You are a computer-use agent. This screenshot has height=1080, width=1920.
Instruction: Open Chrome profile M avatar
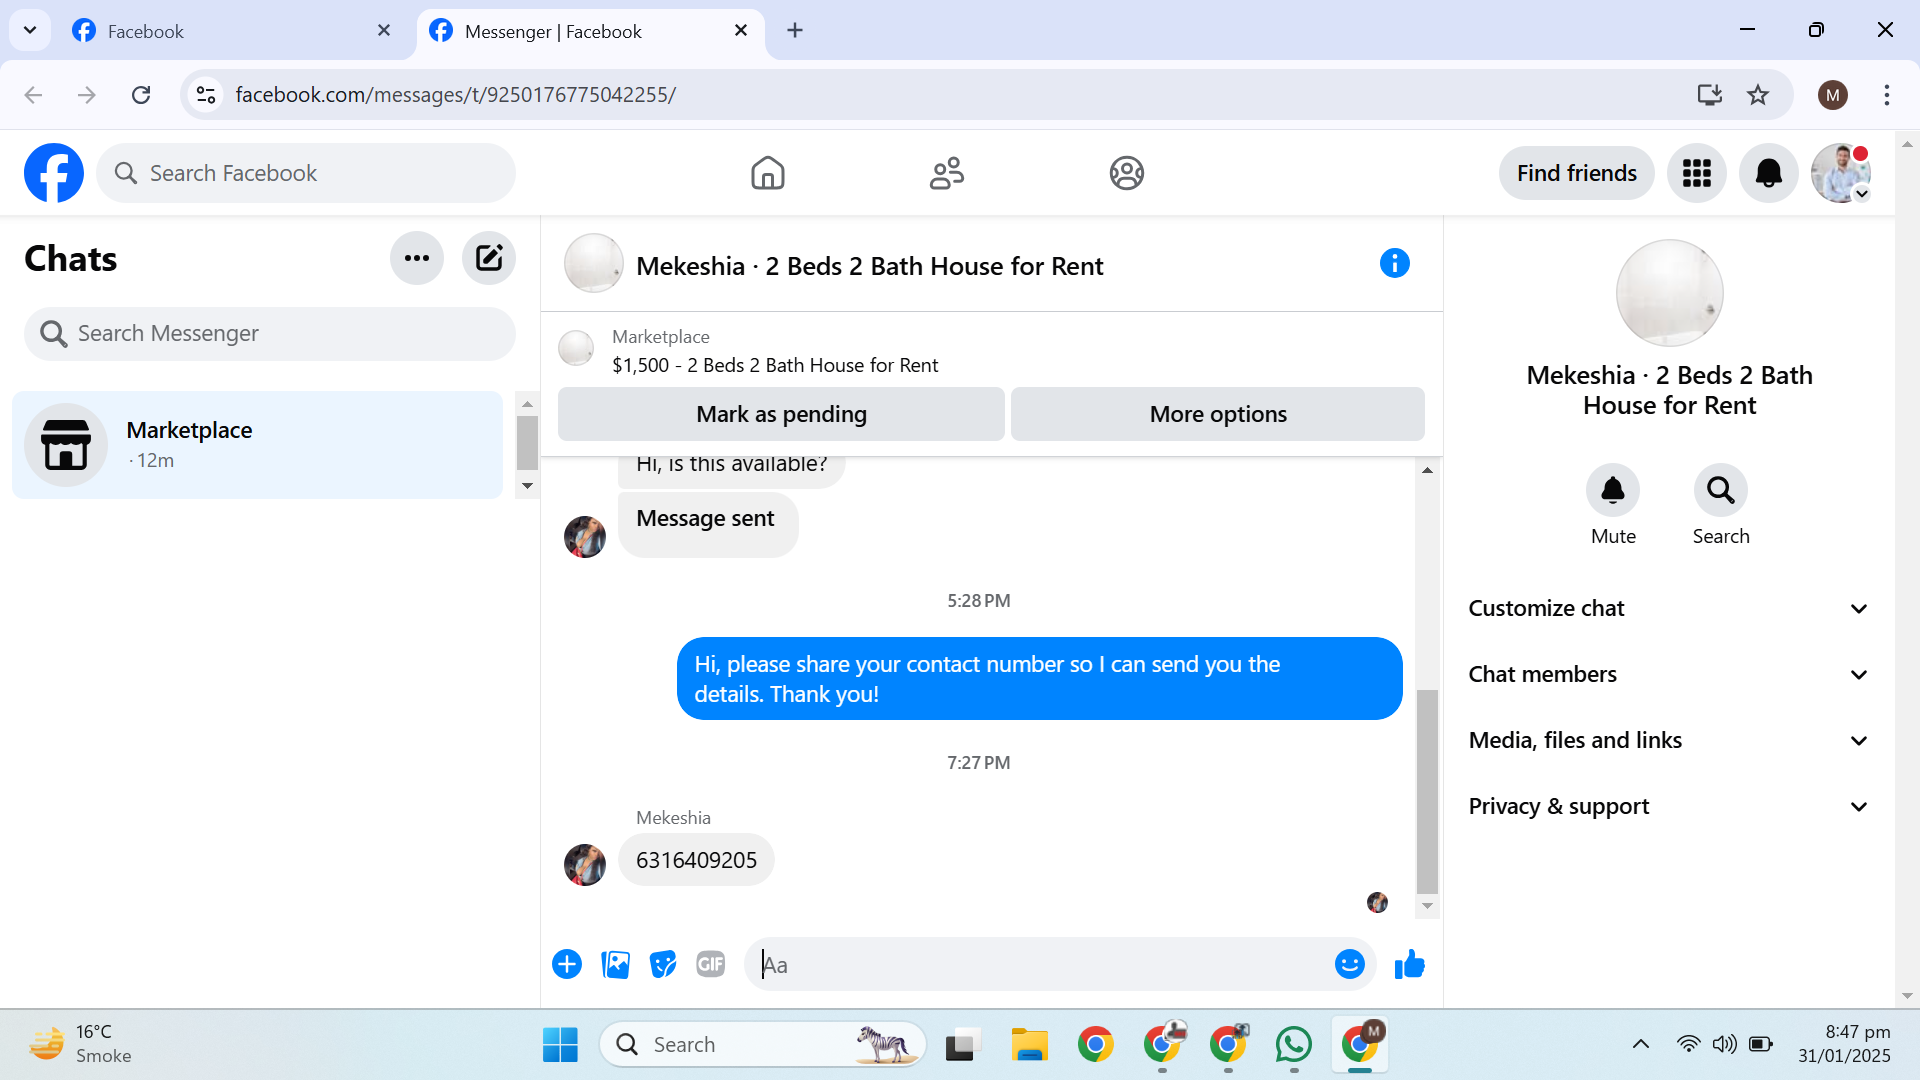1833,95
